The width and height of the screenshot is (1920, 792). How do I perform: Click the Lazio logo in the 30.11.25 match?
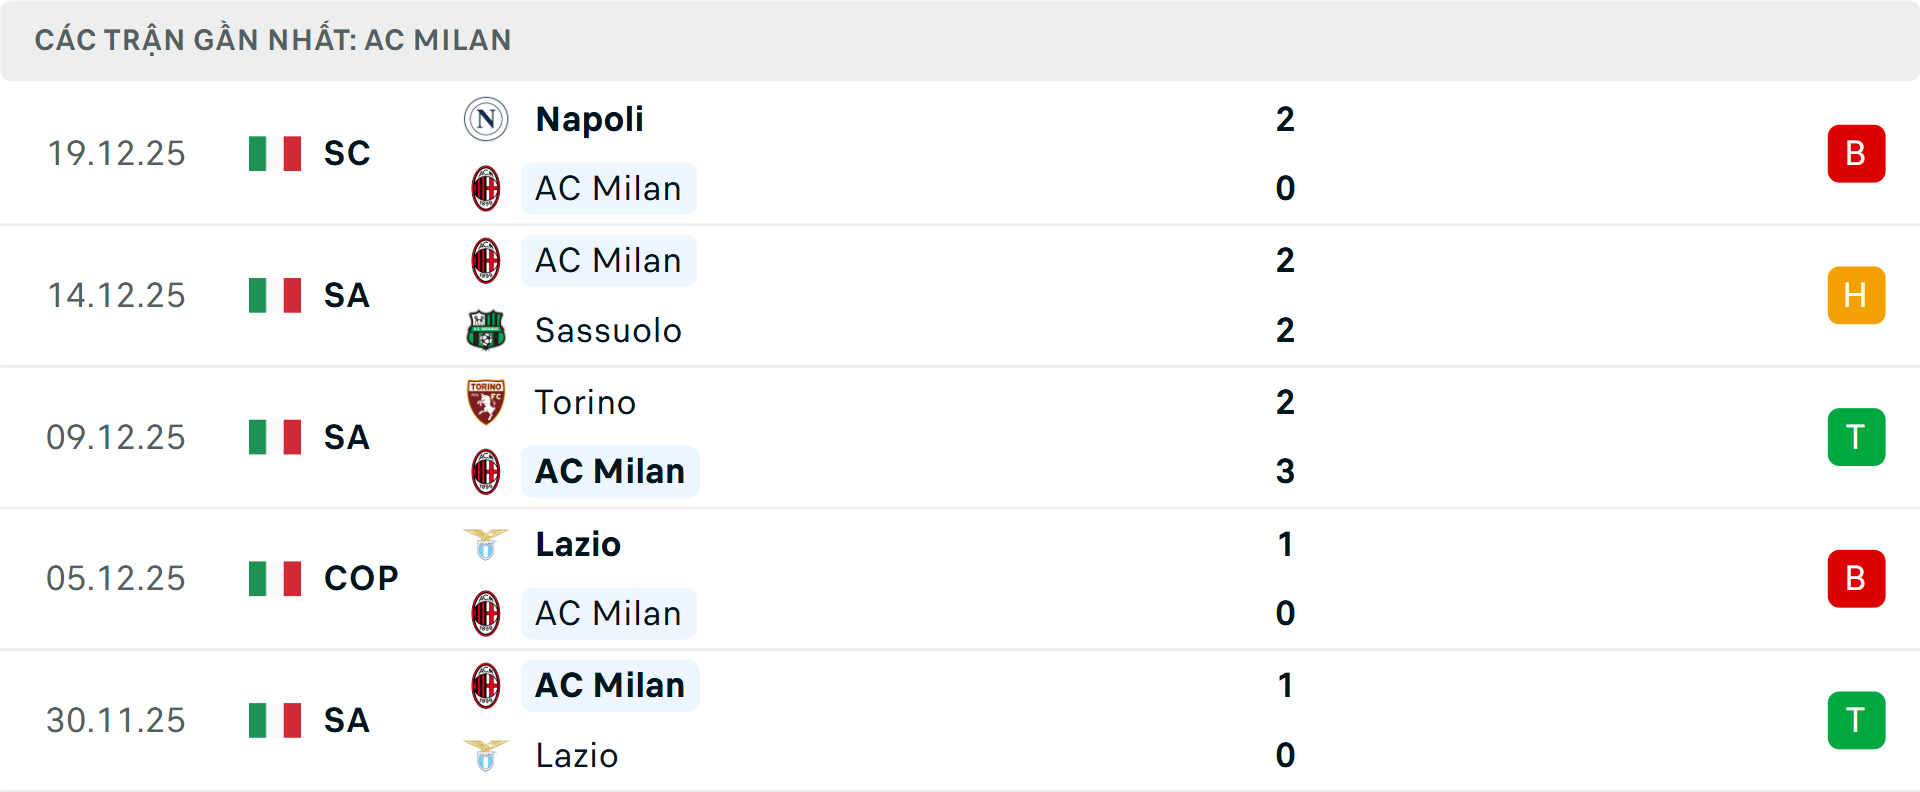coord(486,756)
